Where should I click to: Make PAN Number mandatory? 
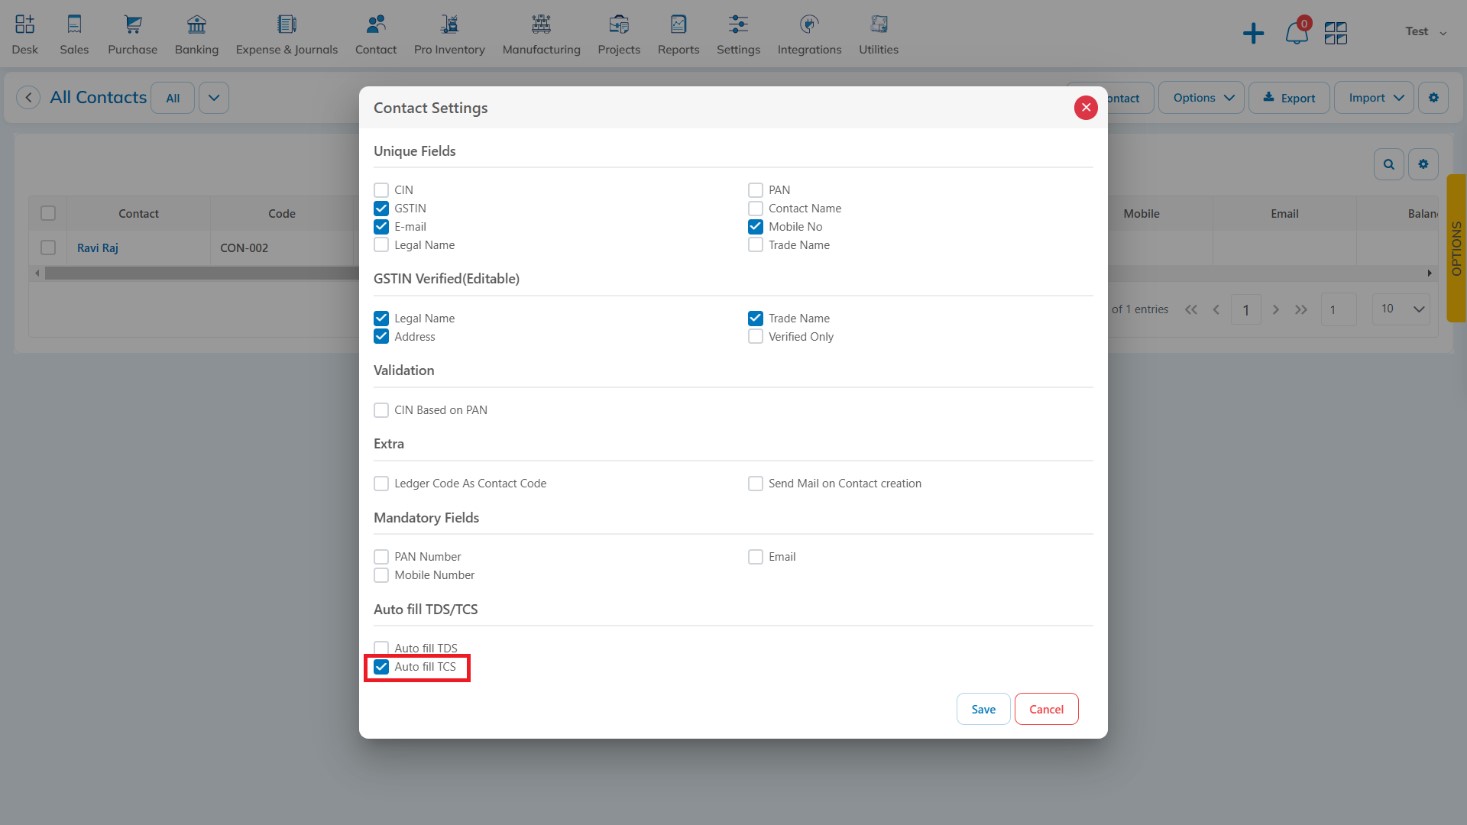tap(381, 557)
